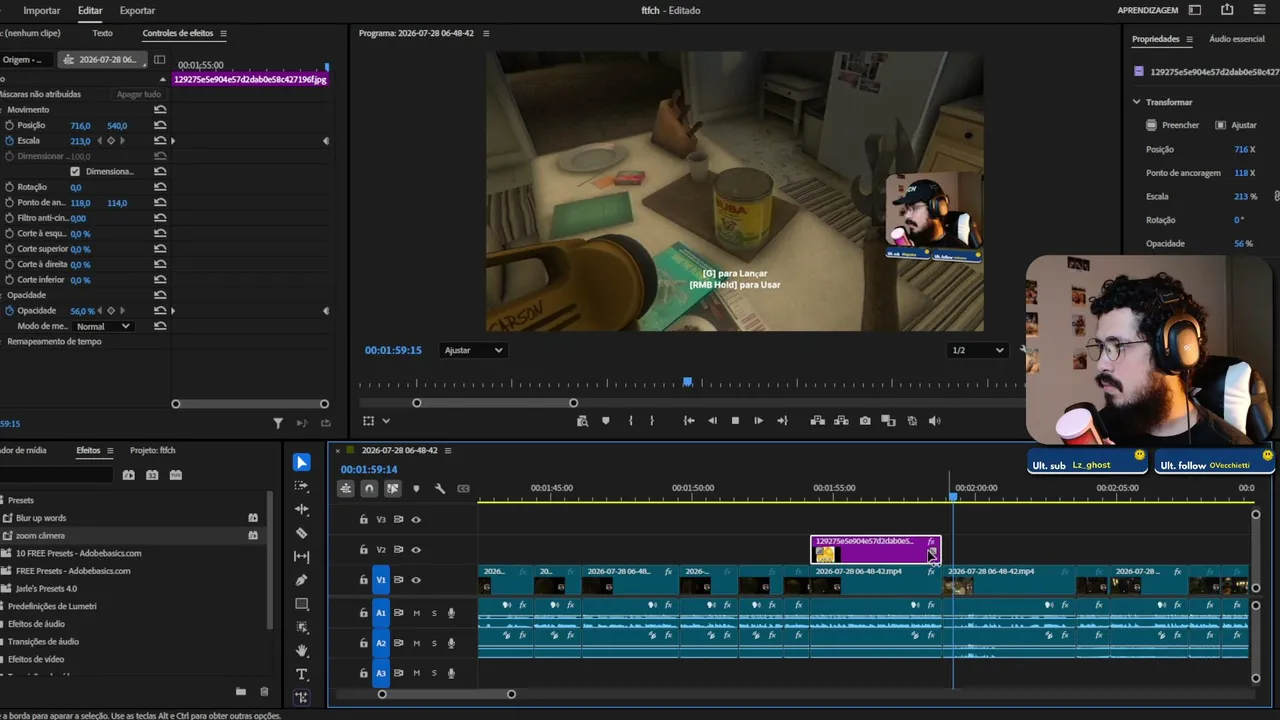Toggle comparison view in Program monitor

pos(888,421)
